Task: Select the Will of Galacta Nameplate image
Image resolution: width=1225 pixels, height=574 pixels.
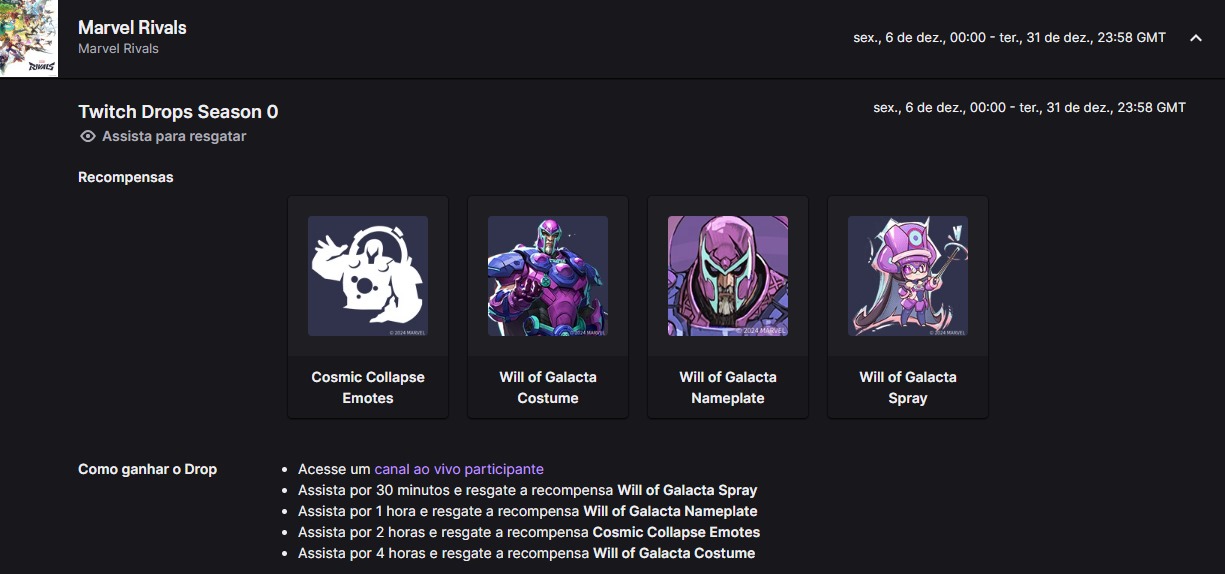Action: pyautogui.click(x=728, y=276)
